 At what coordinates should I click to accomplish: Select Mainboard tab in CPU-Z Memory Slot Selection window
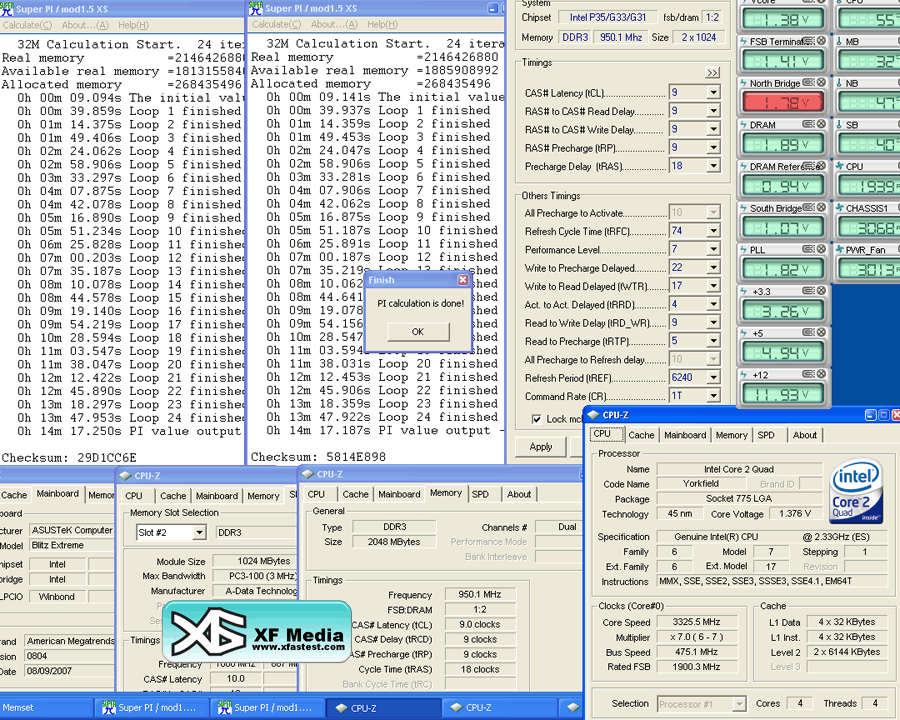tap(216, 496)
